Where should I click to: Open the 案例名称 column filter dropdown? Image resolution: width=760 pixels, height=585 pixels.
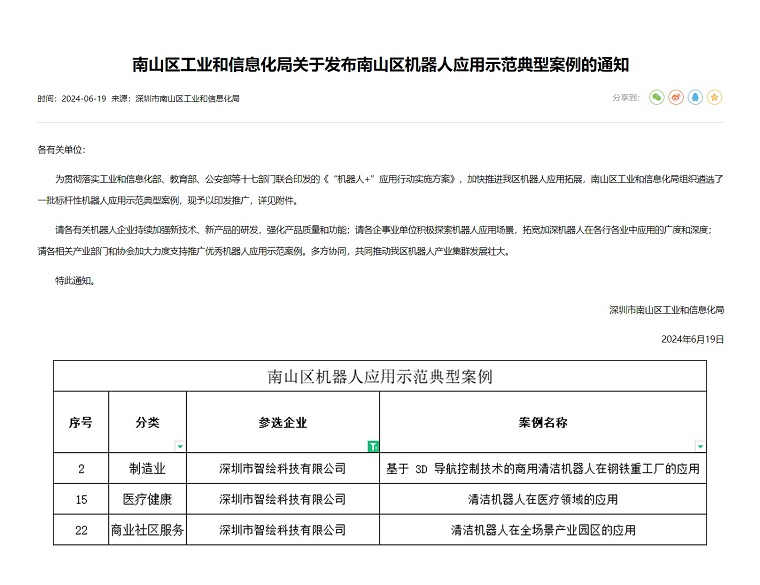[700, 446]
